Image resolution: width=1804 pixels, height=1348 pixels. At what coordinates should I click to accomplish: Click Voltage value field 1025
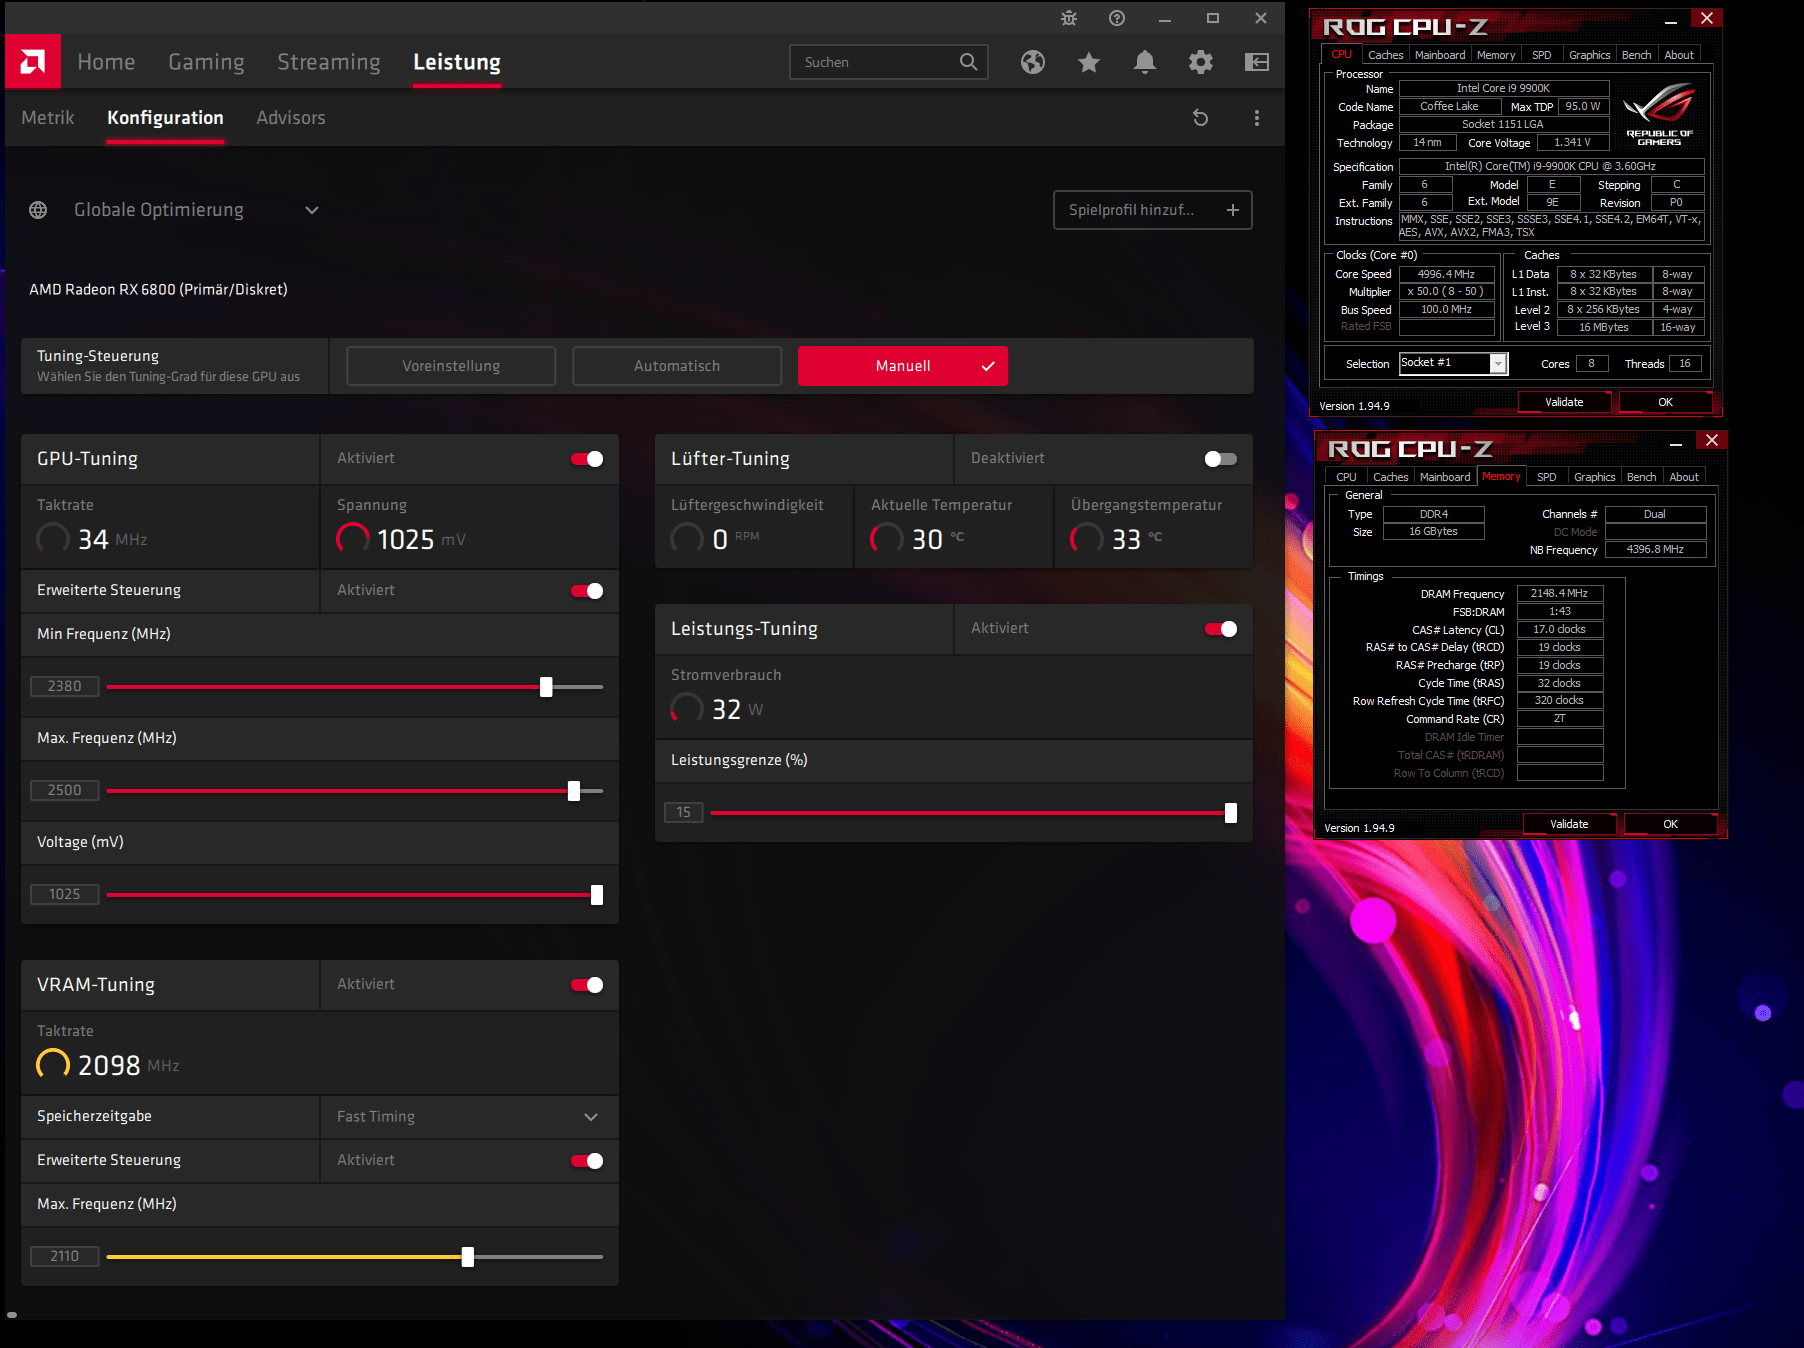tap(65, 894)
